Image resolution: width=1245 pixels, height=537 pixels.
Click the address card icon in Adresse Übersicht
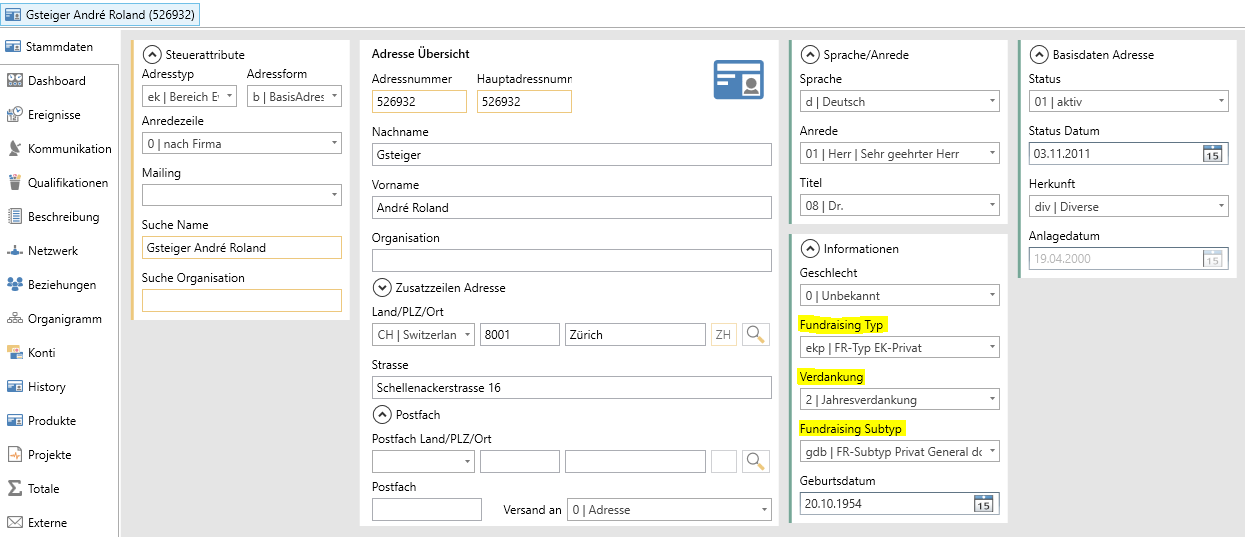coord(738,79)
